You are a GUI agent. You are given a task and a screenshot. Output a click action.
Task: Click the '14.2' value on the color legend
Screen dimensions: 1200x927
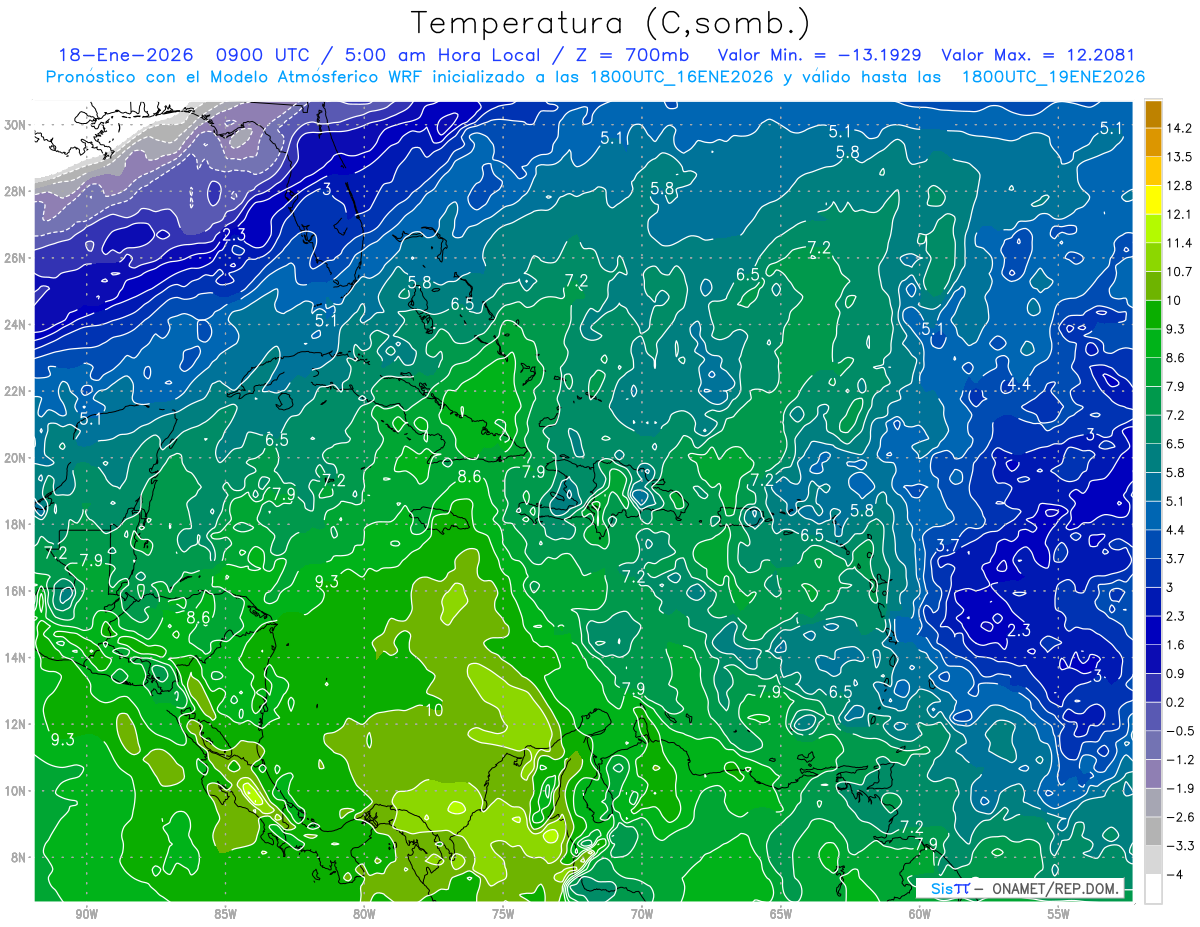[x=1180, y=128]
